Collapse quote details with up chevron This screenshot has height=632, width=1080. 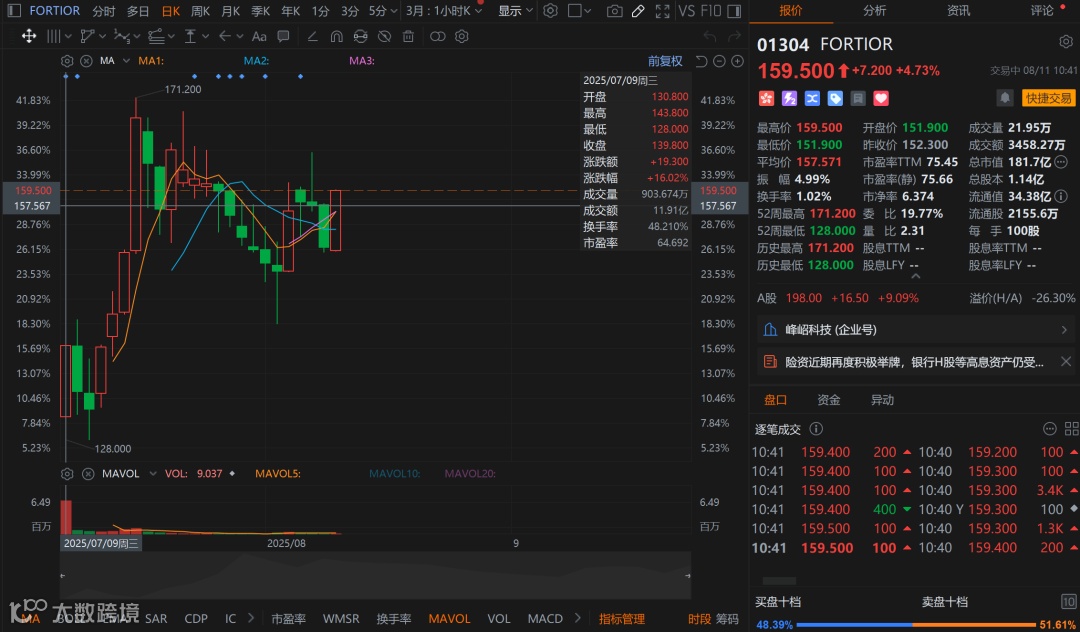[x=915, y=276]
